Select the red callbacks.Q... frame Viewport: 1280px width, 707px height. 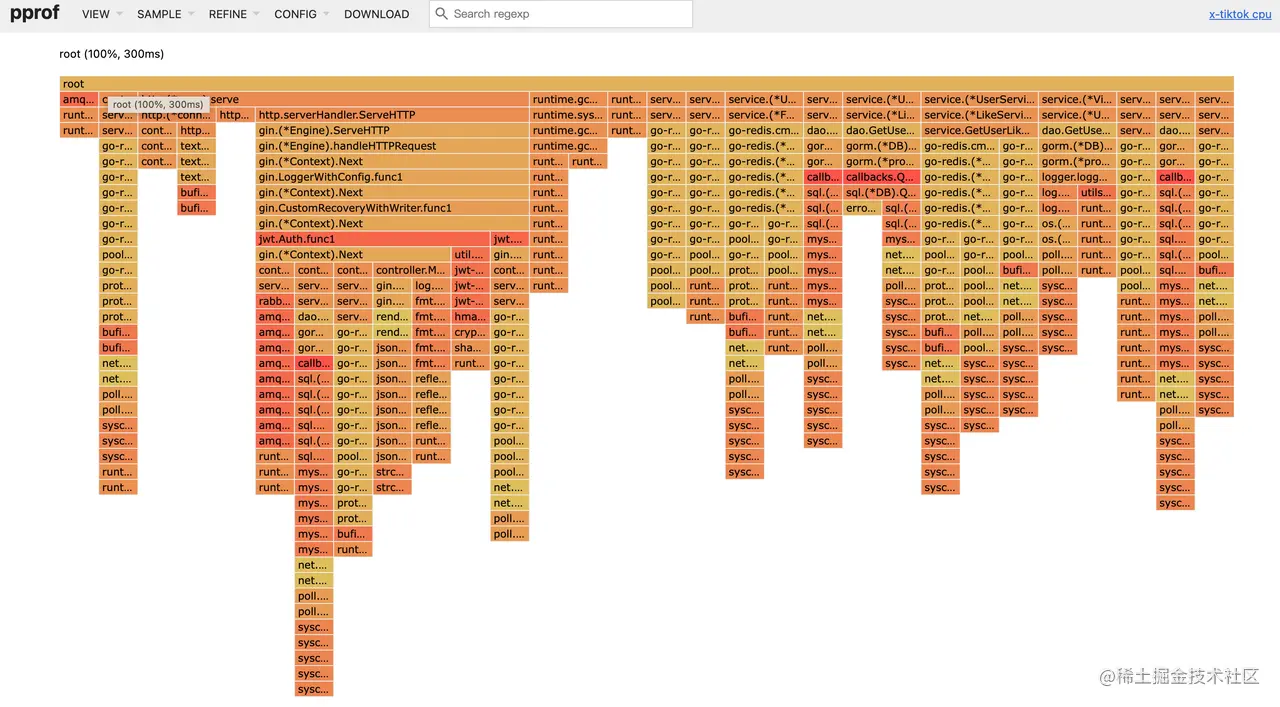click(881, 177)
